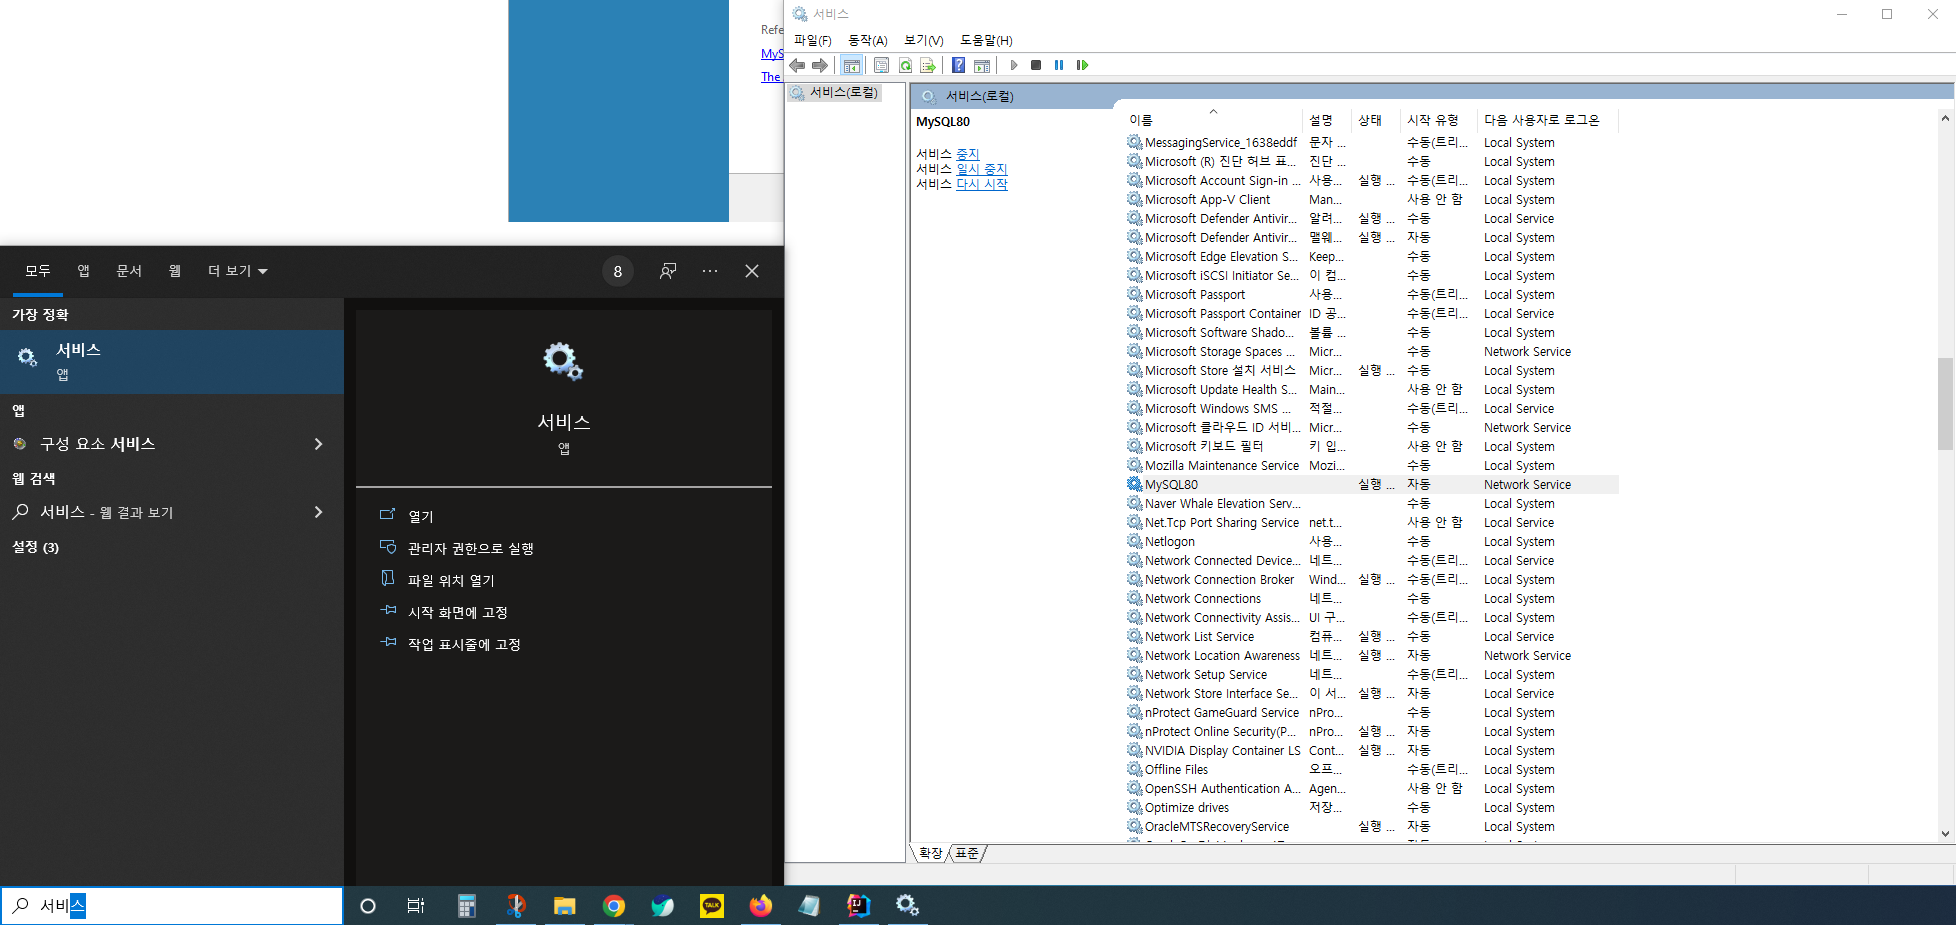Click the Start Service play icon

coord(1013,65)
